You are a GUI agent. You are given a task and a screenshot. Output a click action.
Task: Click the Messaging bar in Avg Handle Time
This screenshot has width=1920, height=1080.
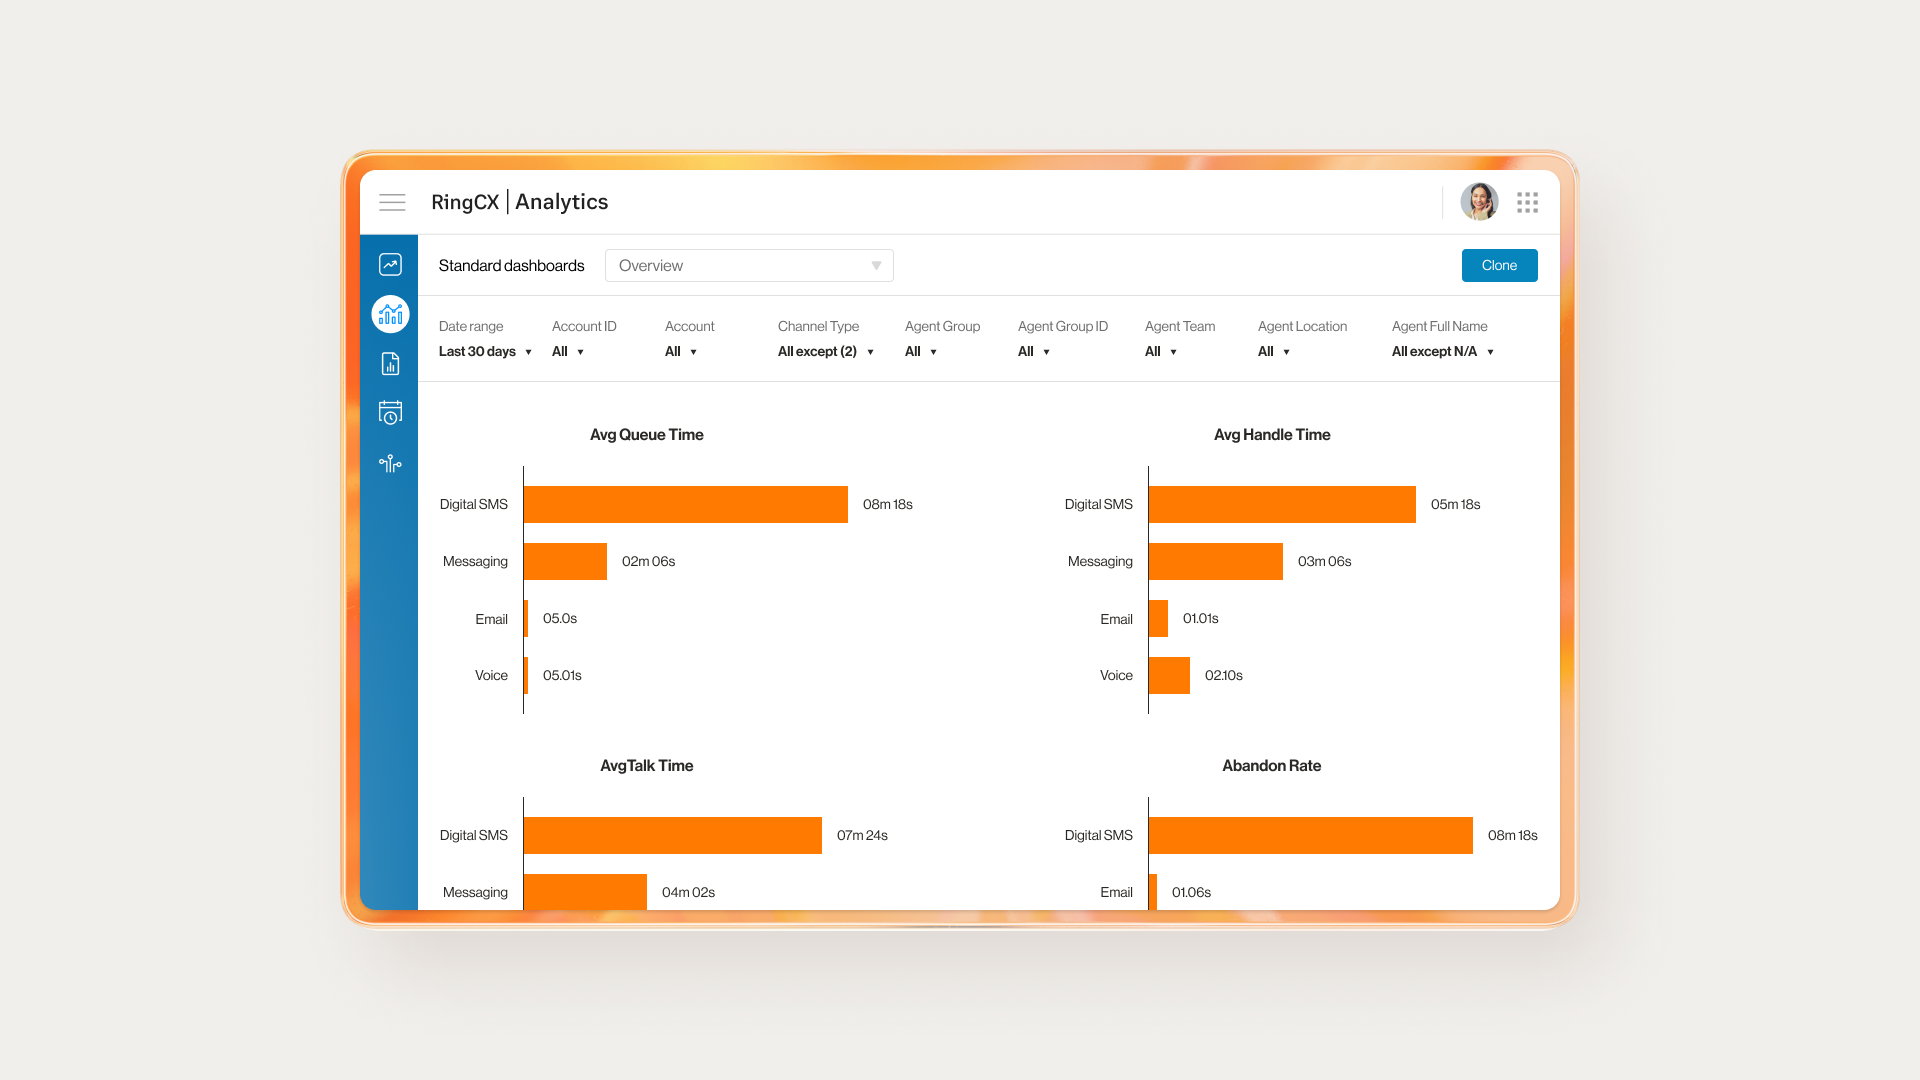coord(1215,562)
